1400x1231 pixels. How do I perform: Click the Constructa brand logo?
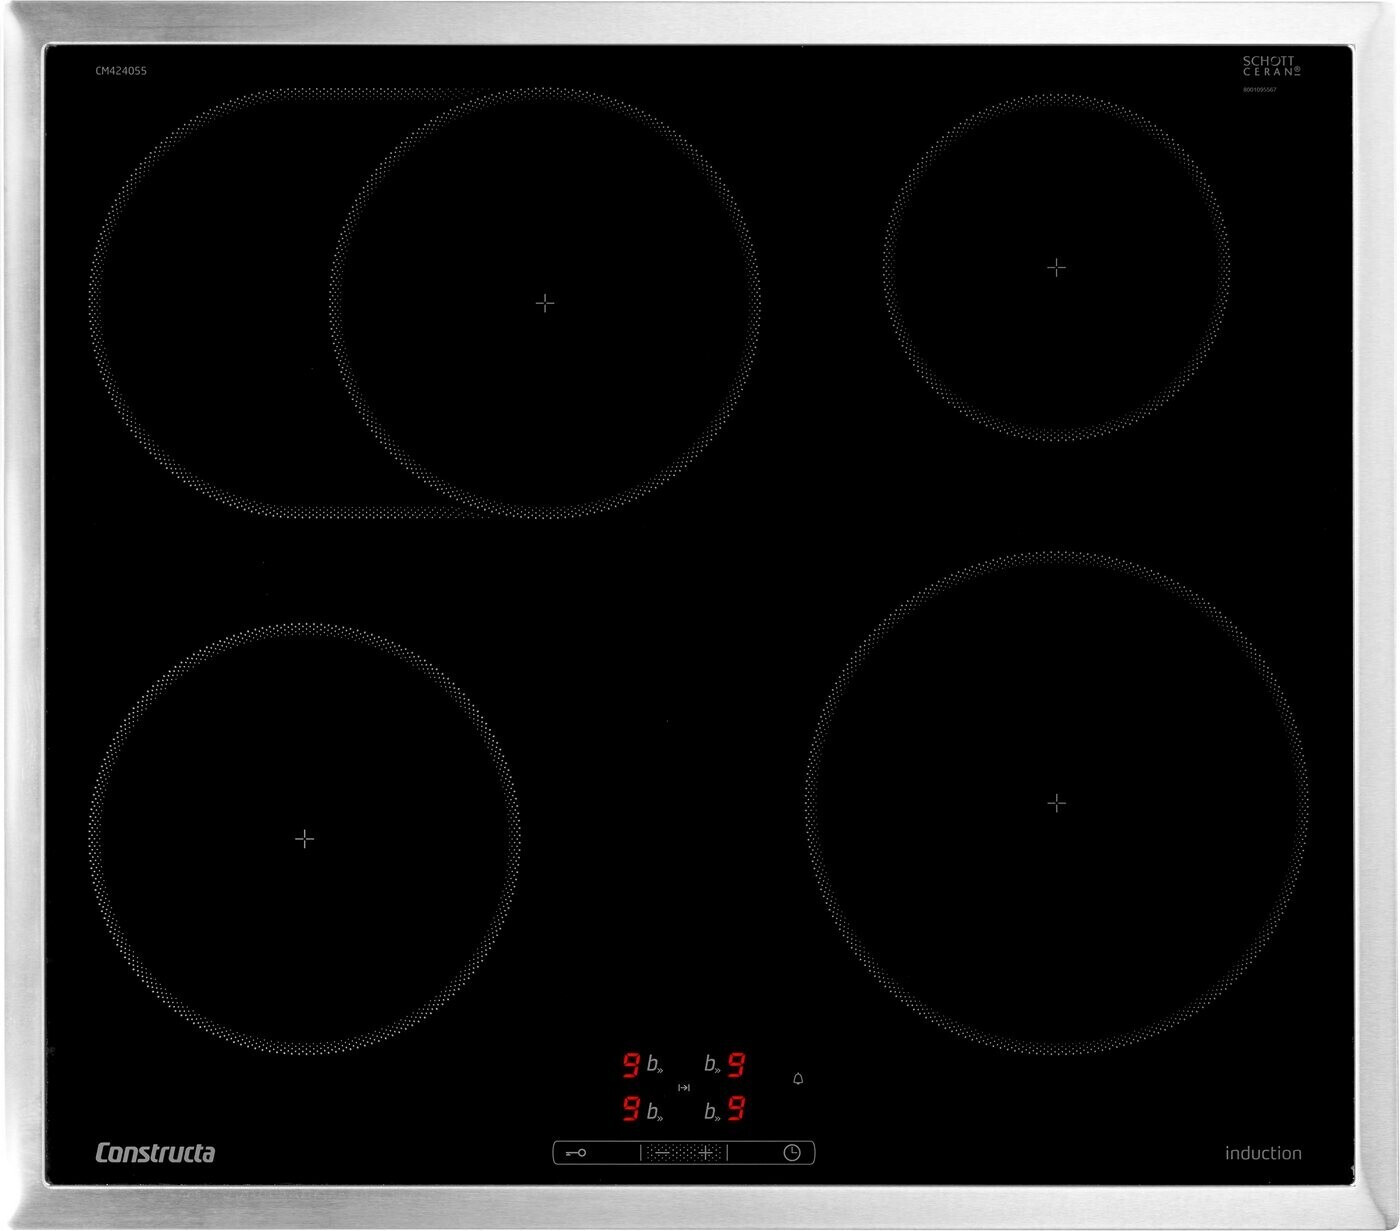[x=155, y=1153]
